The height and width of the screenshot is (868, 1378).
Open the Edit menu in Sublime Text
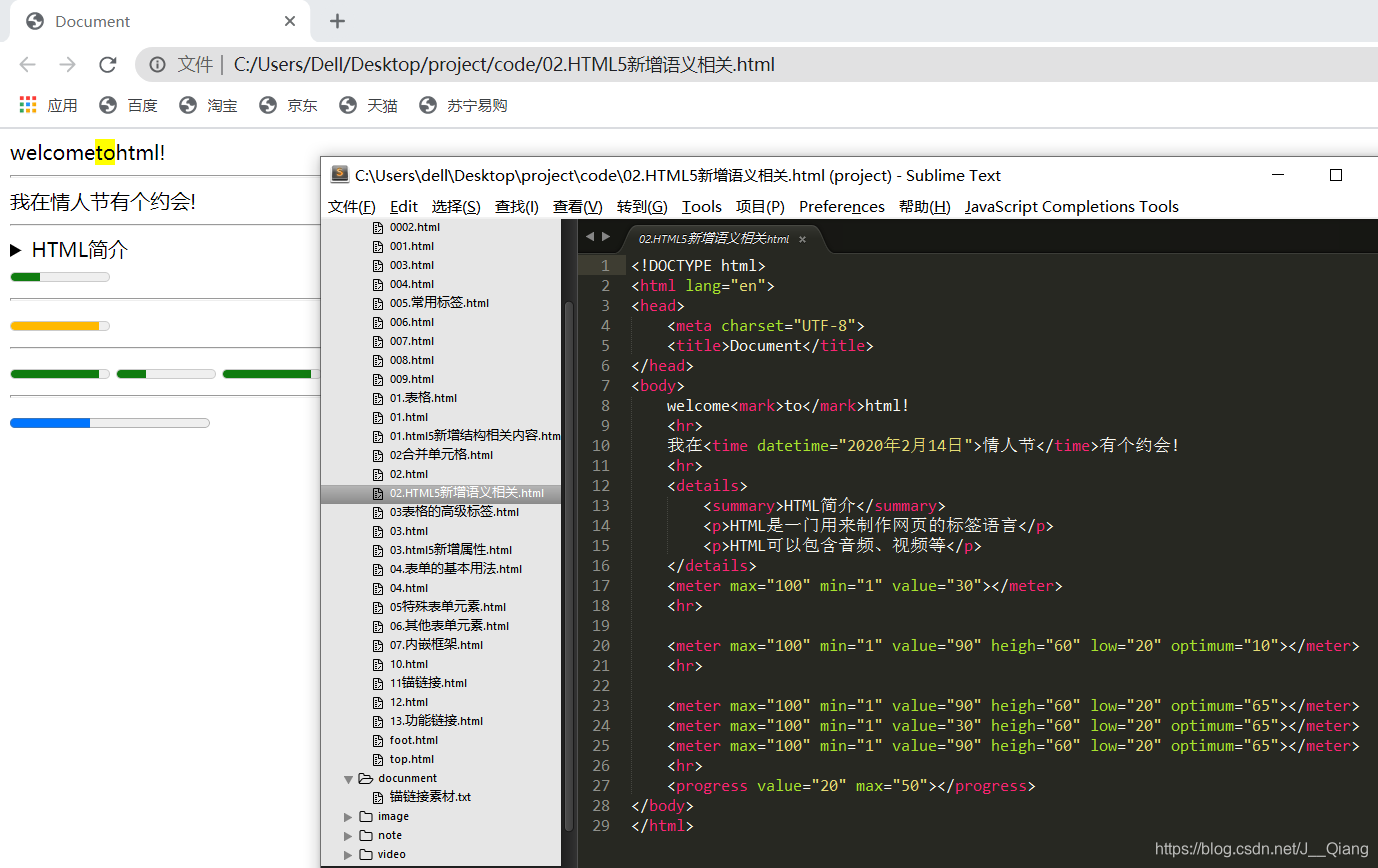tap(404, 207)
